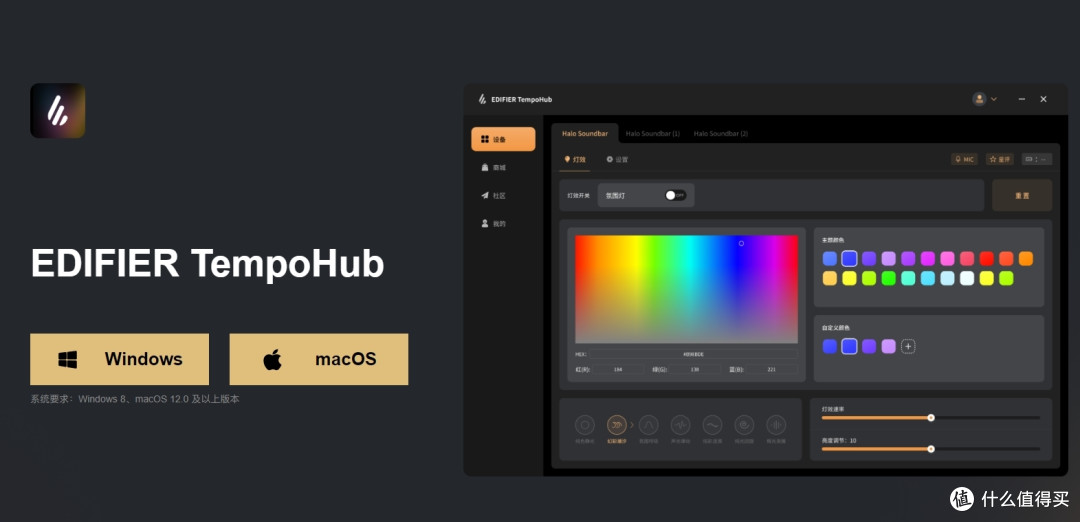1080x522 pixels.
Task: Click the EDIFIER TempoHub heading
Action: pyautogui.click(x=207, y=264)
